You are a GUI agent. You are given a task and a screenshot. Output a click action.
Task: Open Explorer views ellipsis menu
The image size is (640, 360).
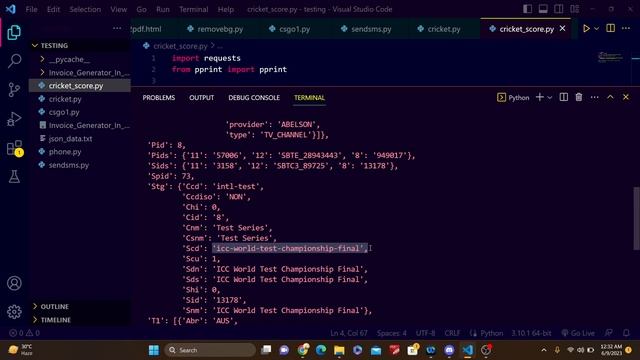(x=117, y=28)
